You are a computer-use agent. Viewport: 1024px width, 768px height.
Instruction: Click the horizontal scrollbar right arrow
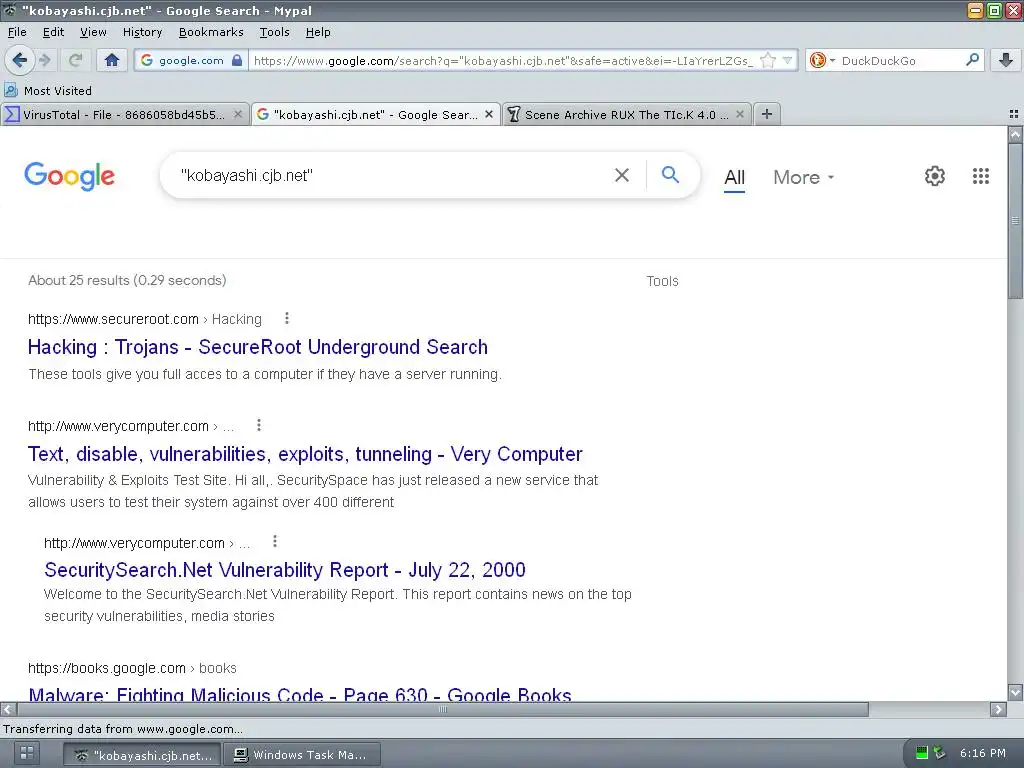pyautogui.click(x=998, y=709)
